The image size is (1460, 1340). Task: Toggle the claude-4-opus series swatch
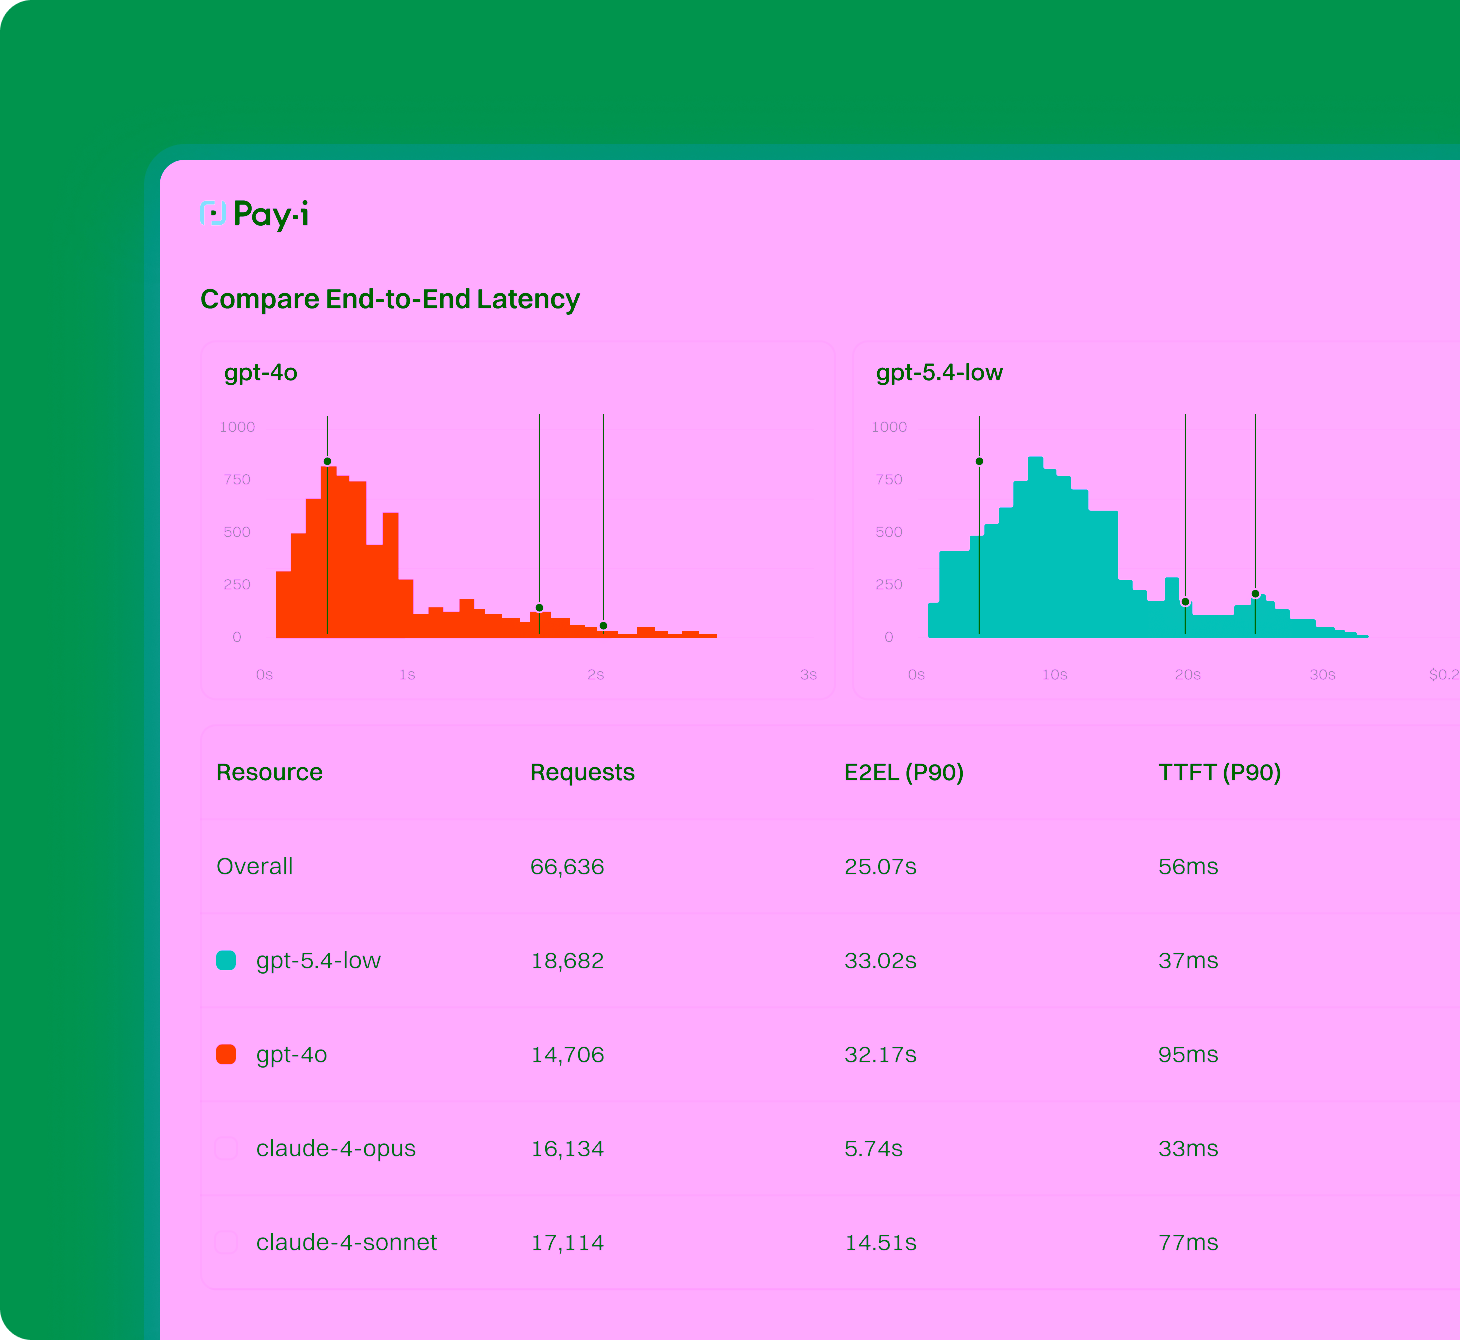pyautogui.click(x=226, y=1149)
